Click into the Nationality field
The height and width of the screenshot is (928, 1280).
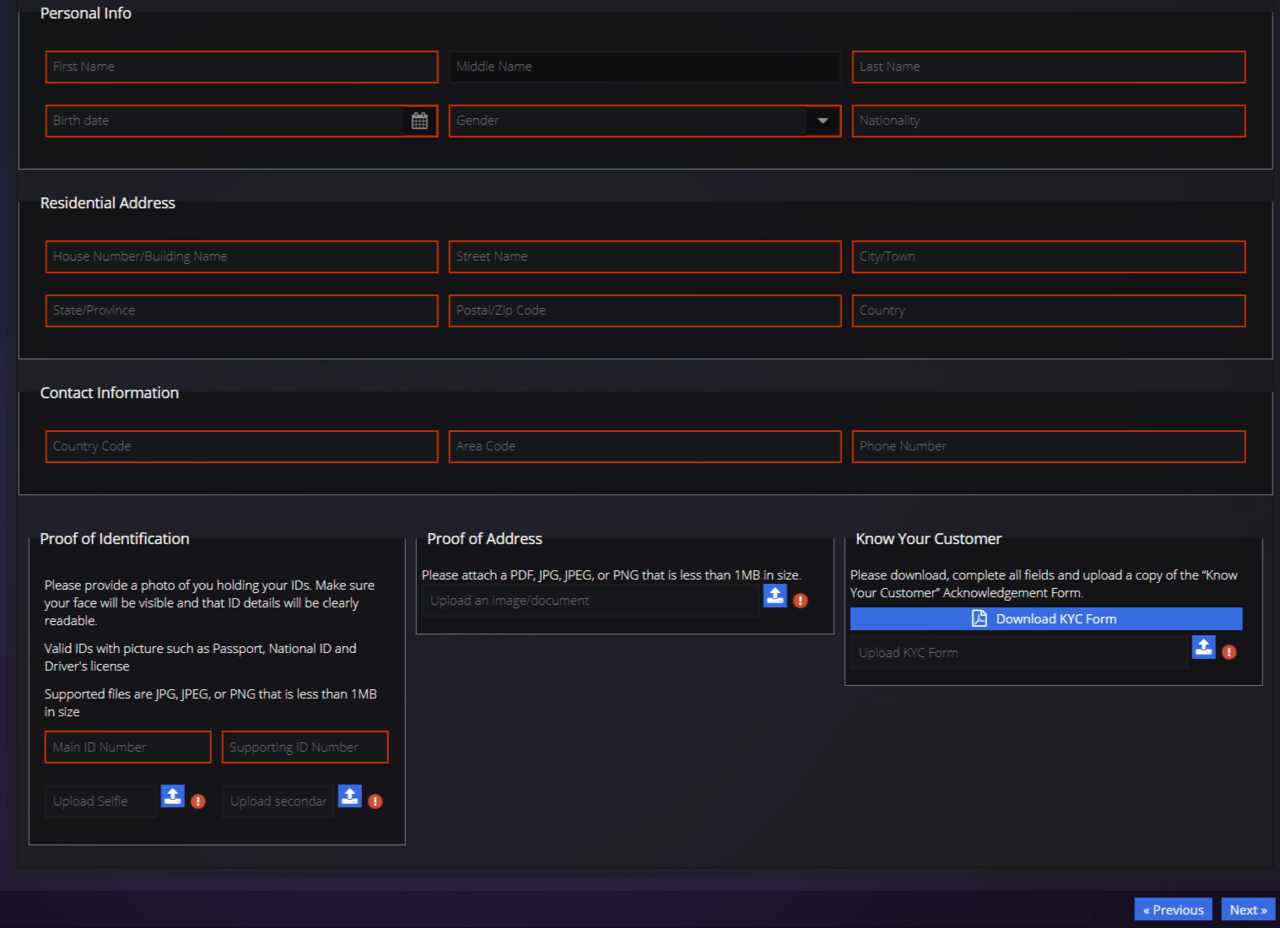click(x=1048, y=121)
